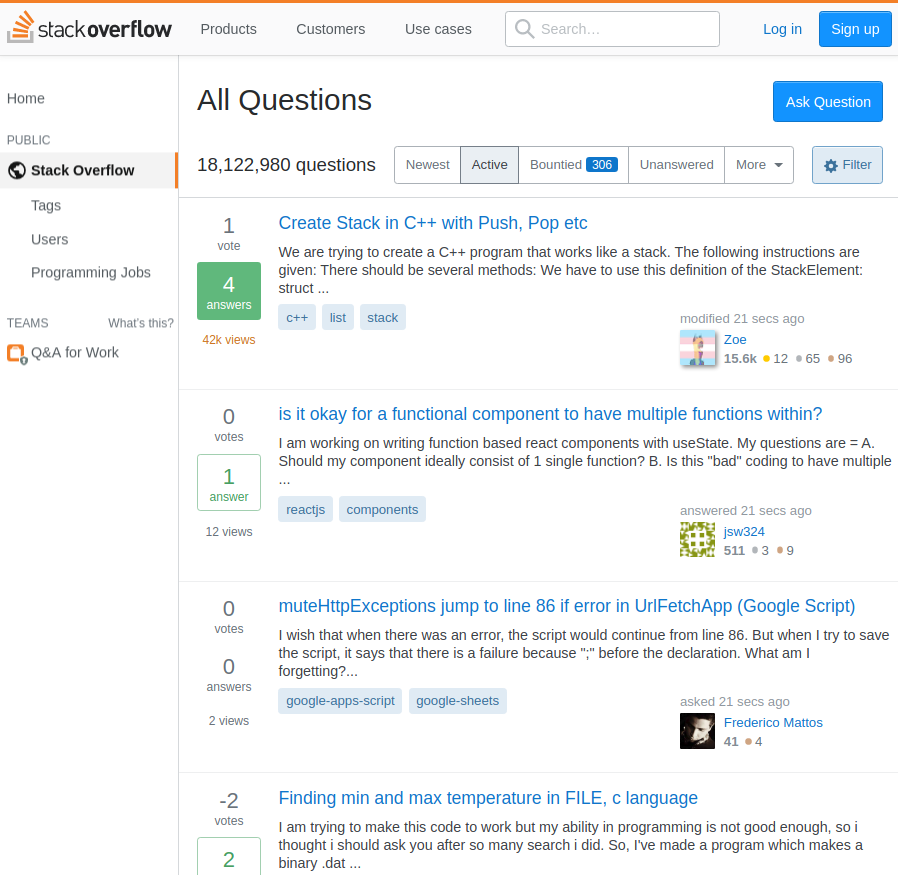Switch to the Bountied tab
This screenshot has height=875, width=898.
[573, 165]
